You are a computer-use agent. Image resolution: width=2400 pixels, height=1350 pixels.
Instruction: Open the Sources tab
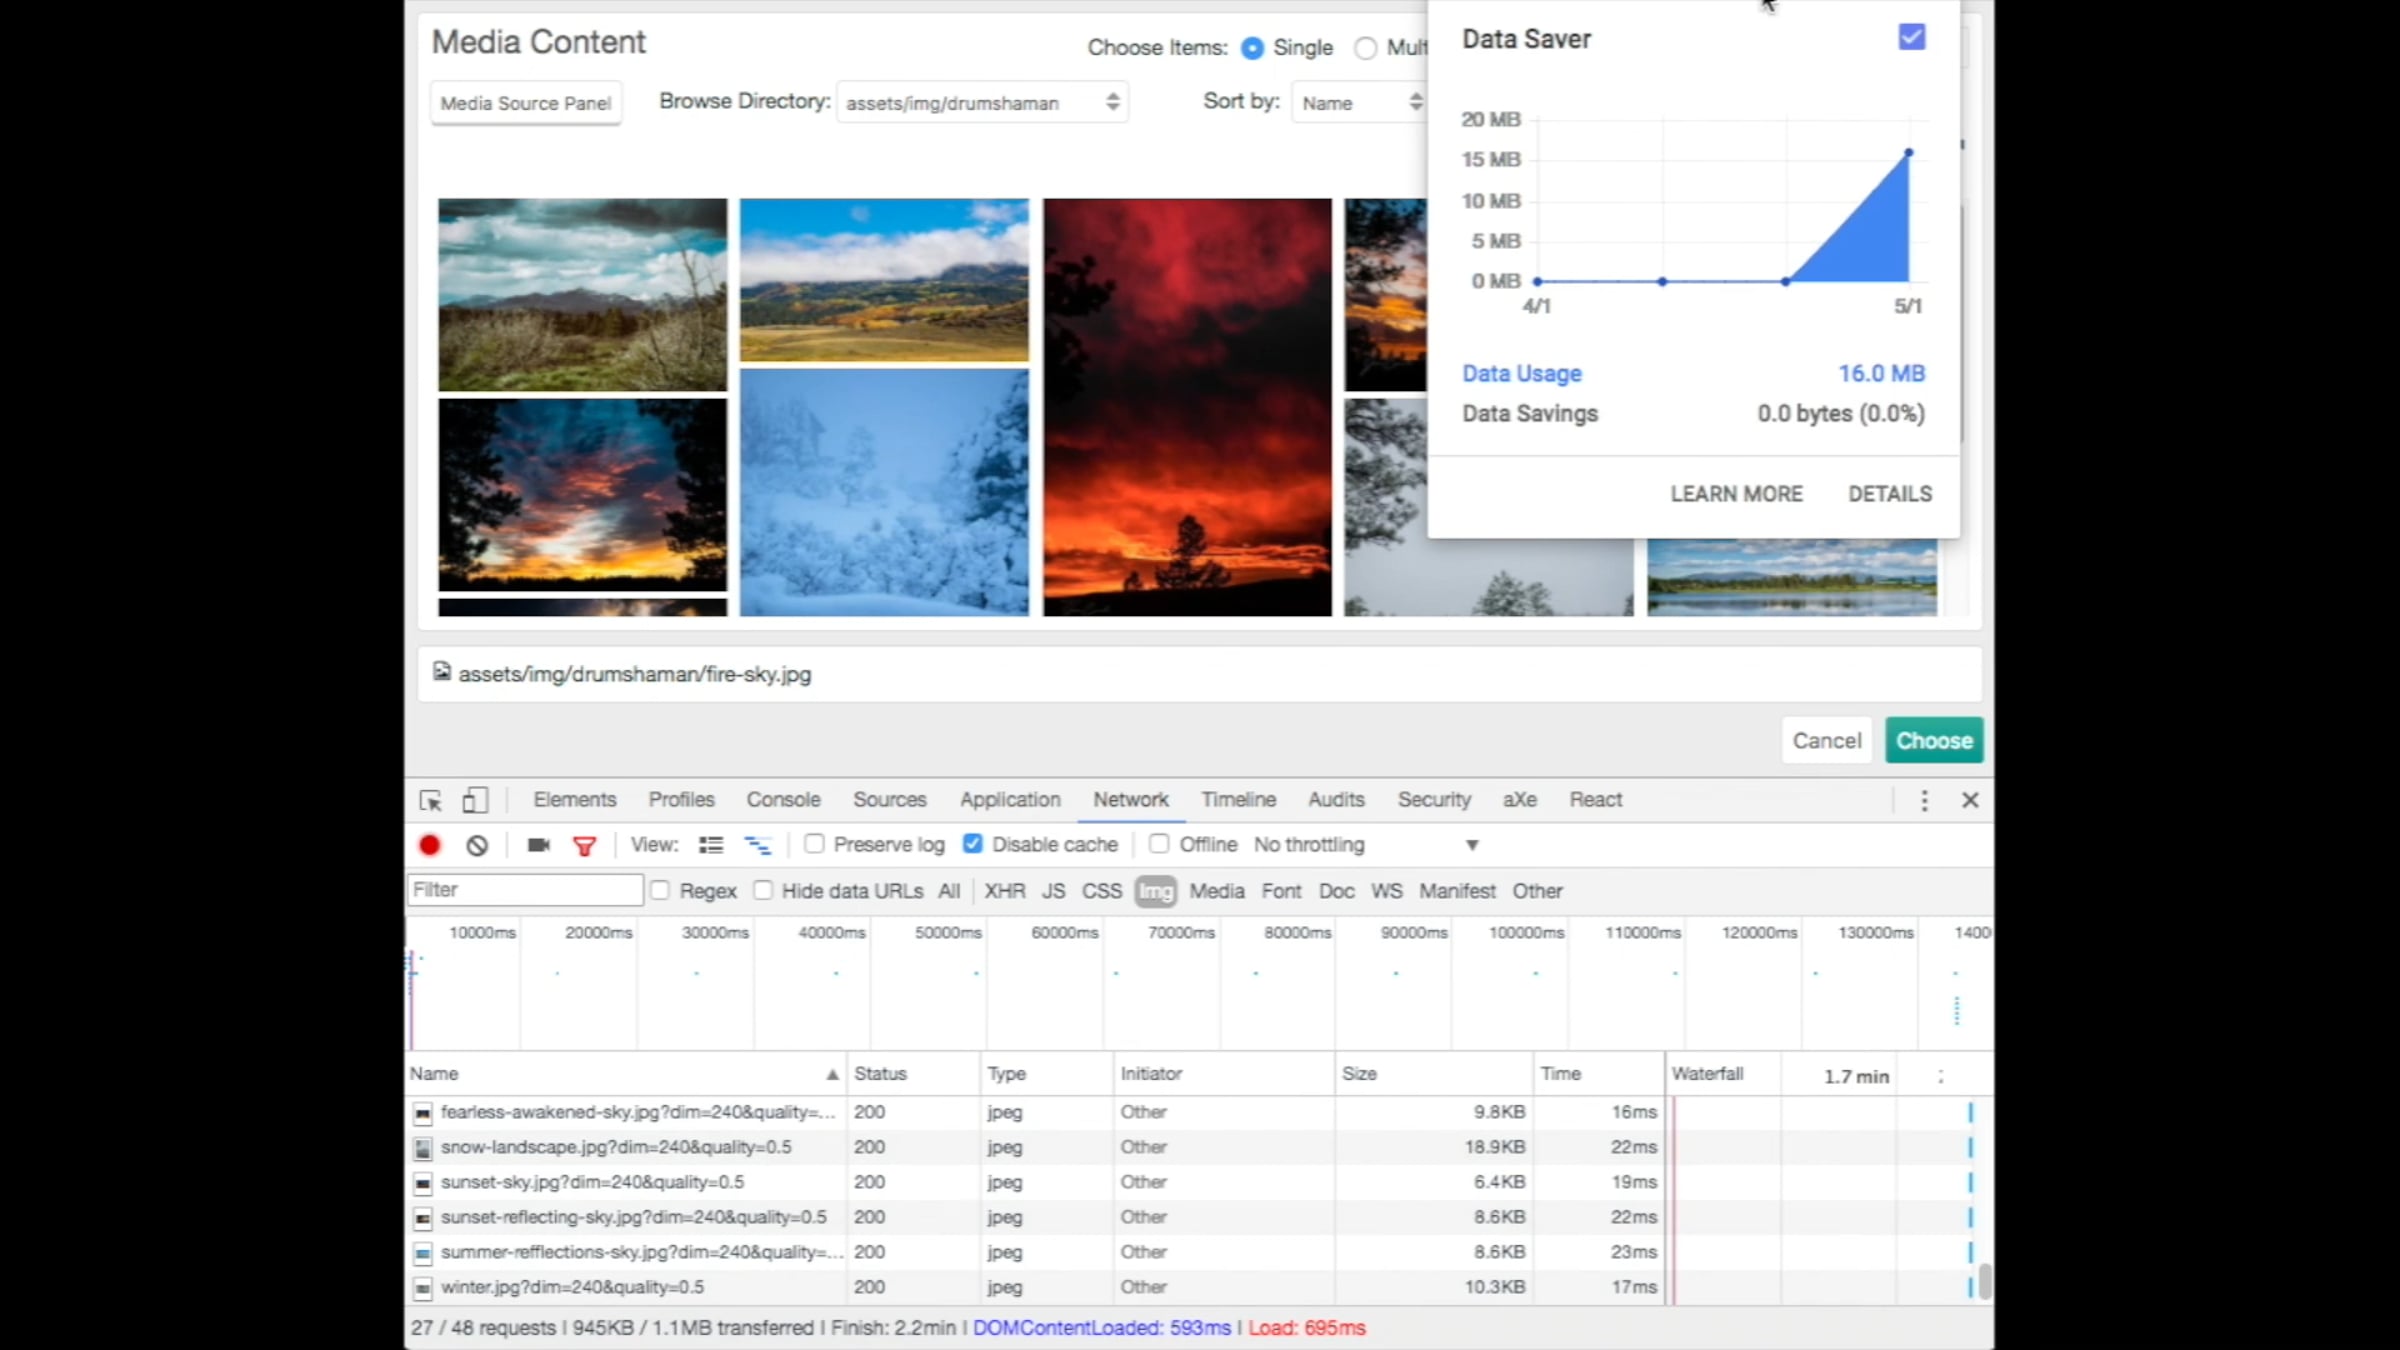[890, 800]
